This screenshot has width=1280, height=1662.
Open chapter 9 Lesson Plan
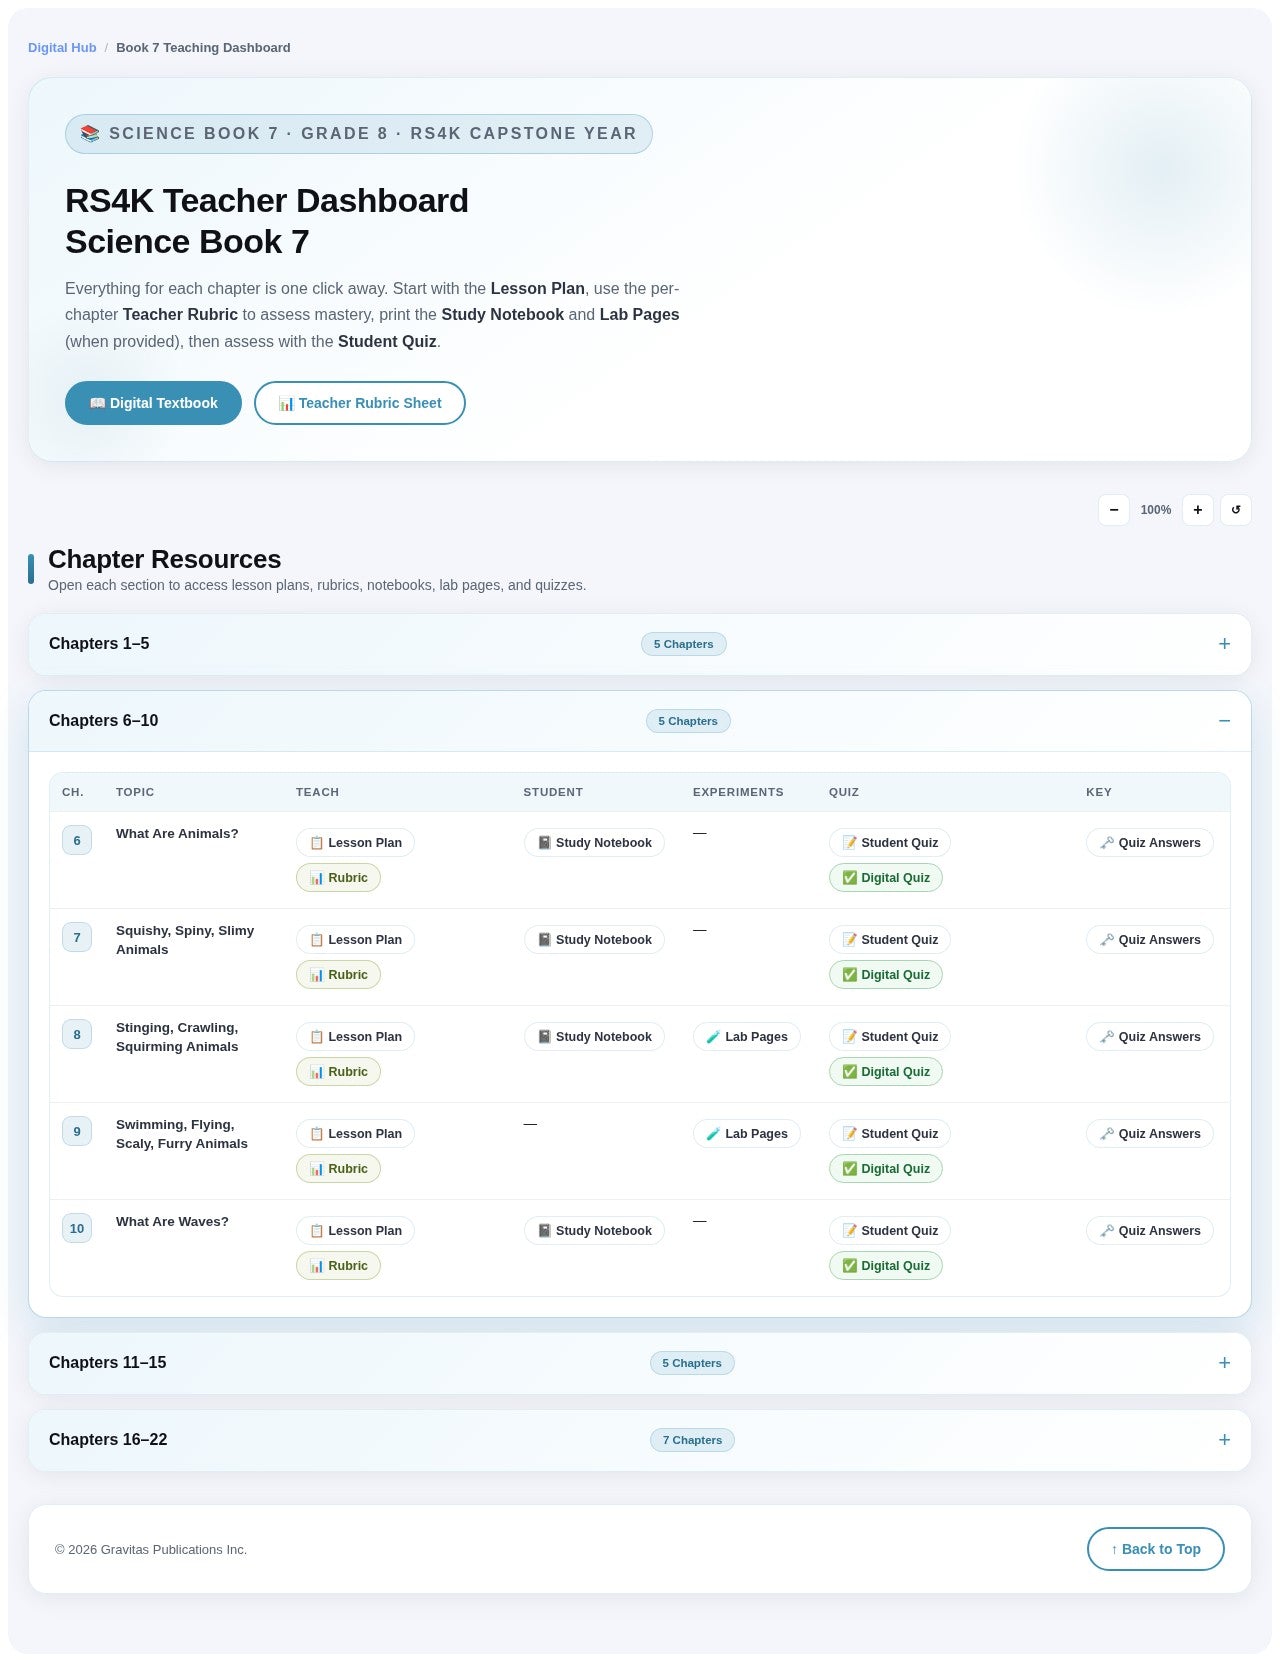[x=355, y=1134]
